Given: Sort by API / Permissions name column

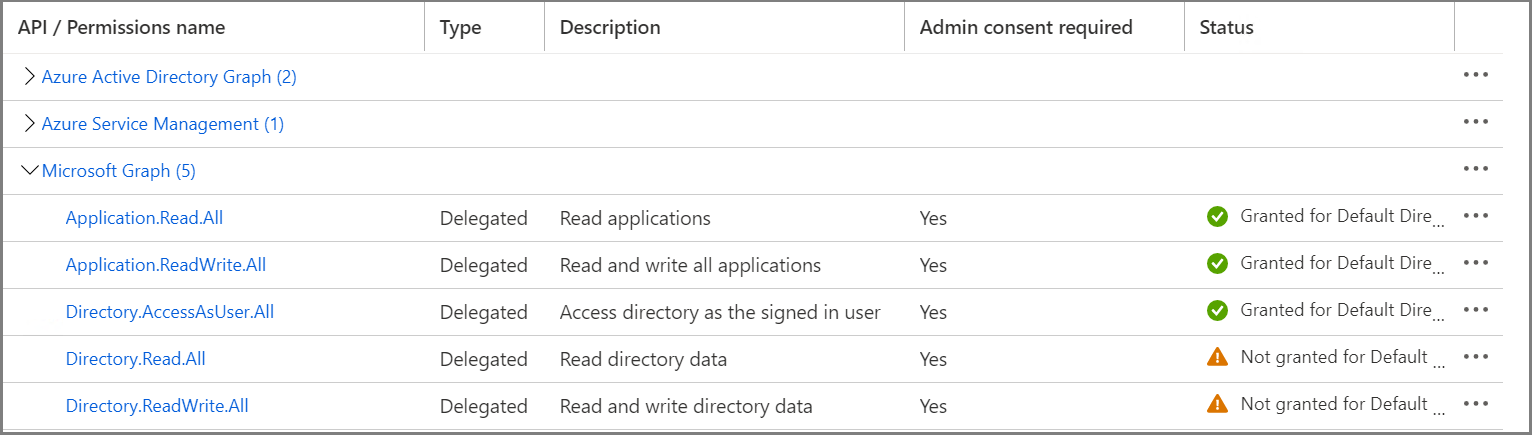Looking at the screenshot, I should tap(121, 27).
